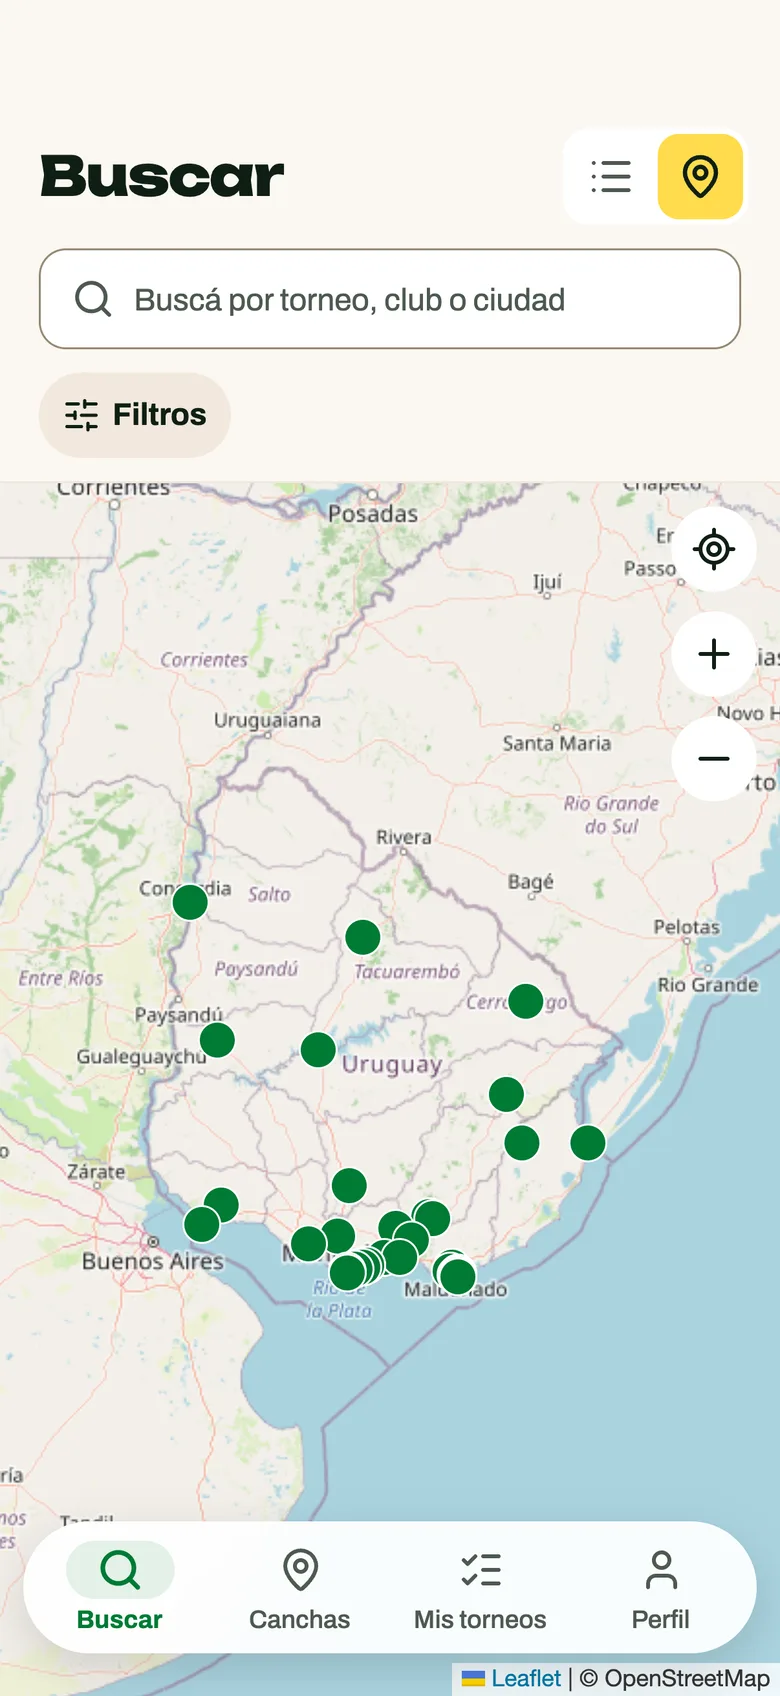This screenshot has width=780, height=1696.
Task: Go to the Perfil tab
Action: click(x=661, y=1587)
